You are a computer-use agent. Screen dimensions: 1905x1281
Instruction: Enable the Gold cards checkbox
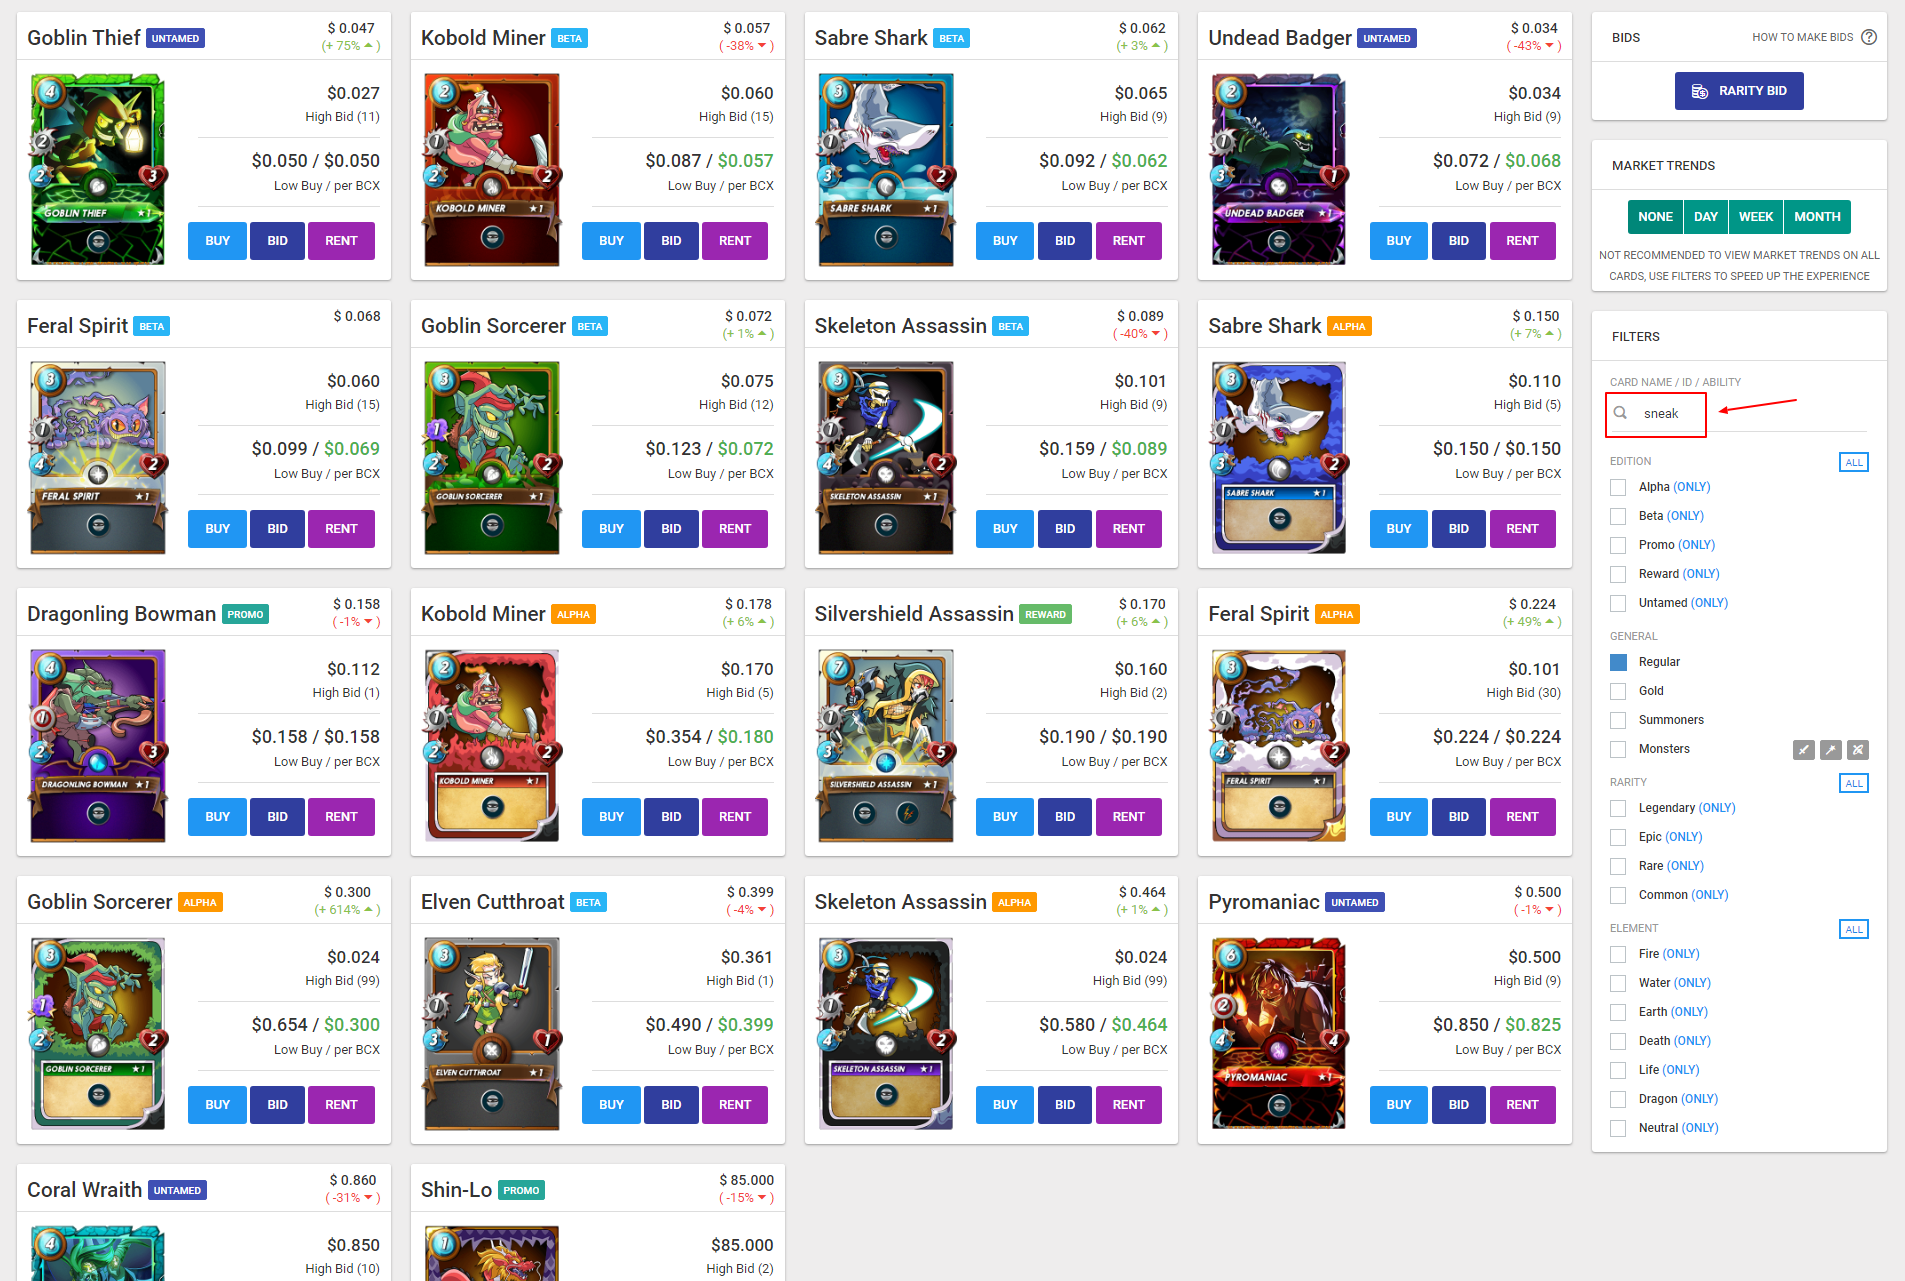[1618, 691]
